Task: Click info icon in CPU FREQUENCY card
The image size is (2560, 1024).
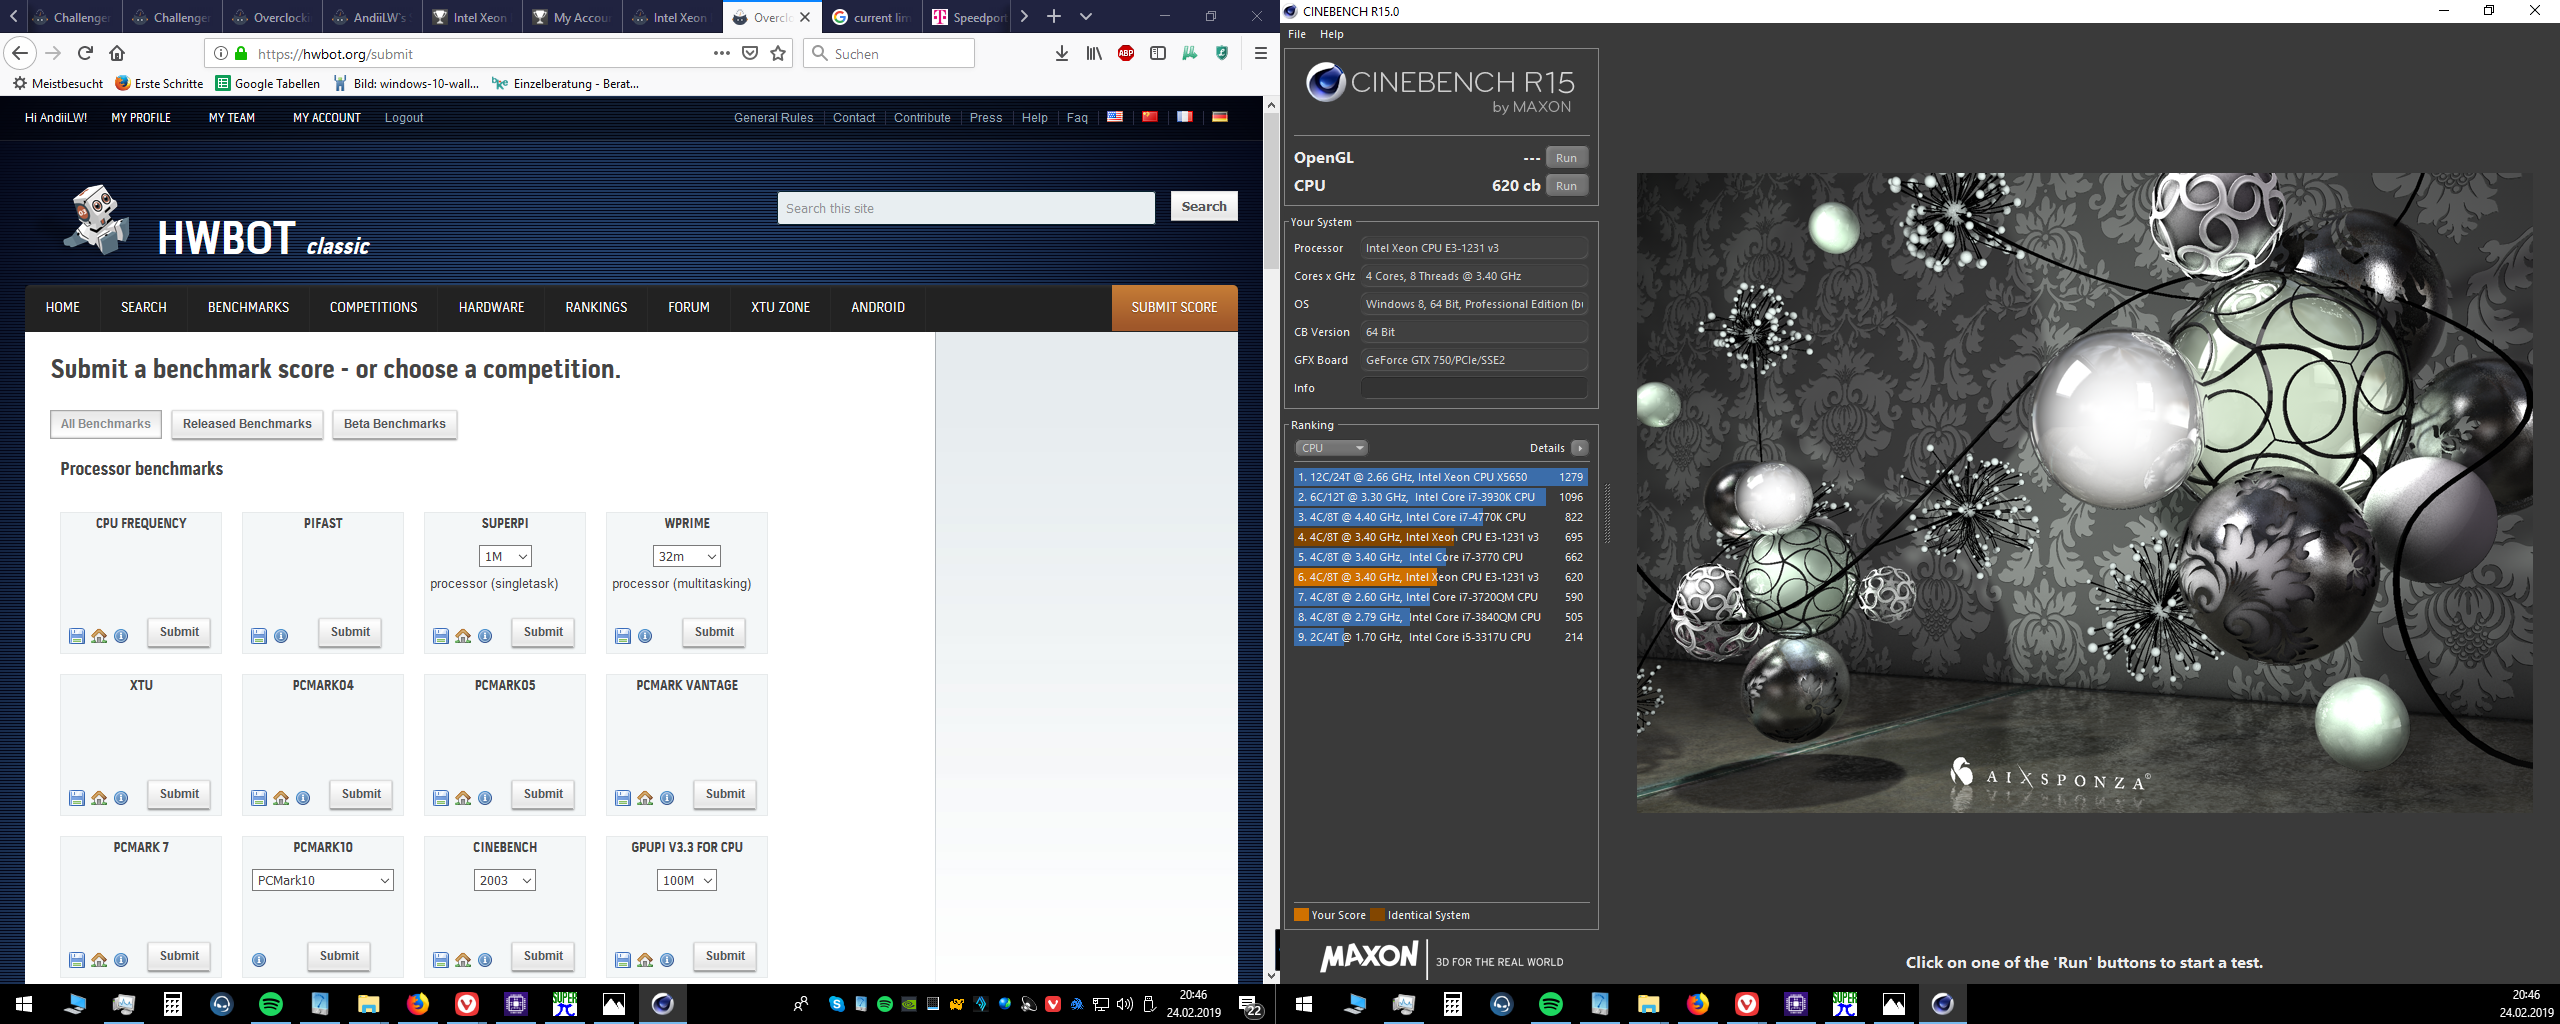Action: pyautogui.click(x=121, y=636)
